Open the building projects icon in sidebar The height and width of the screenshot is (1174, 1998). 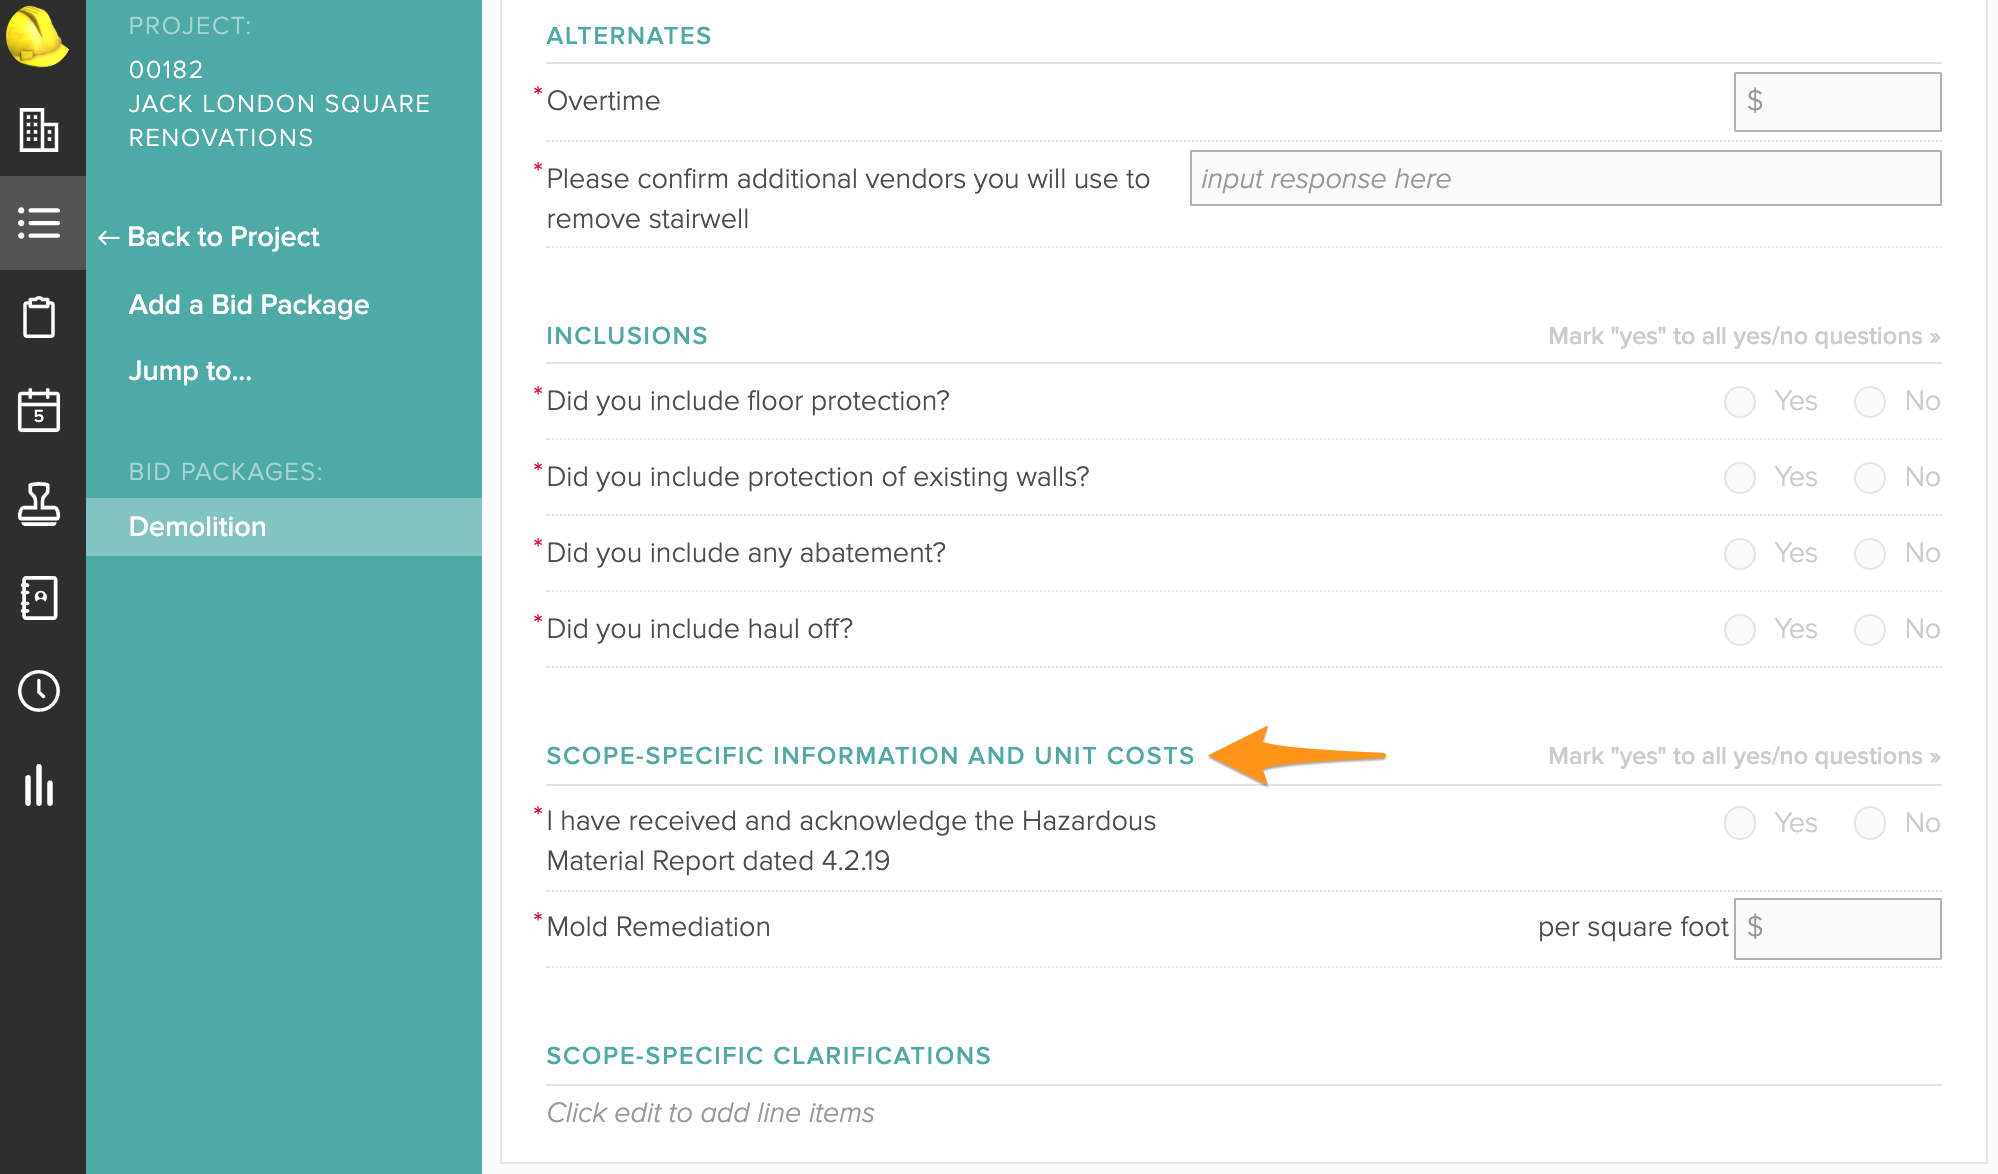[x=39, y=130]
